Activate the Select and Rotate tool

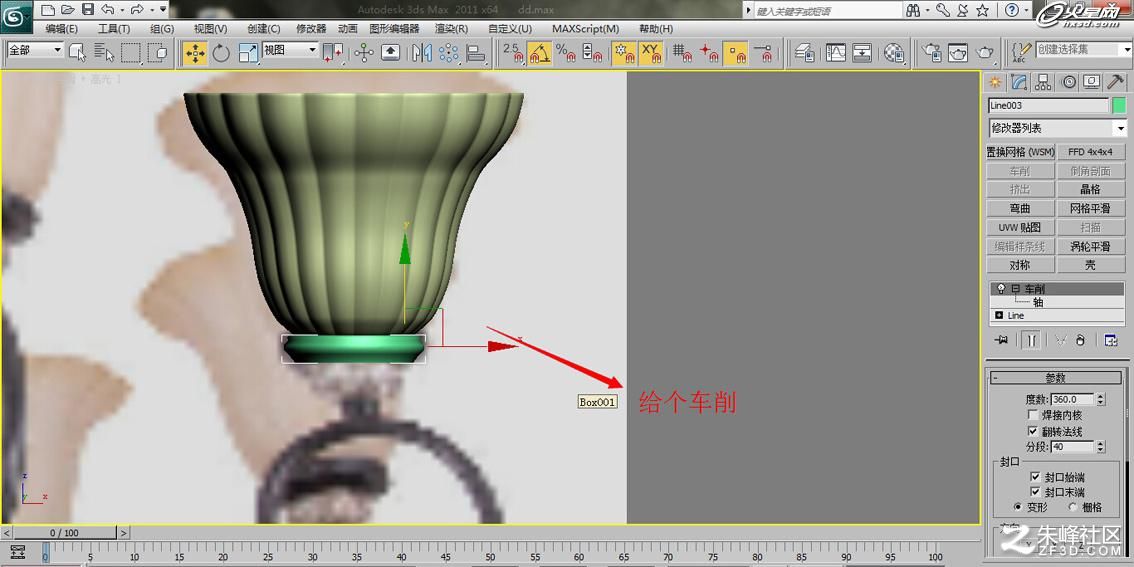pyautogui.click(x=221, y=52)
